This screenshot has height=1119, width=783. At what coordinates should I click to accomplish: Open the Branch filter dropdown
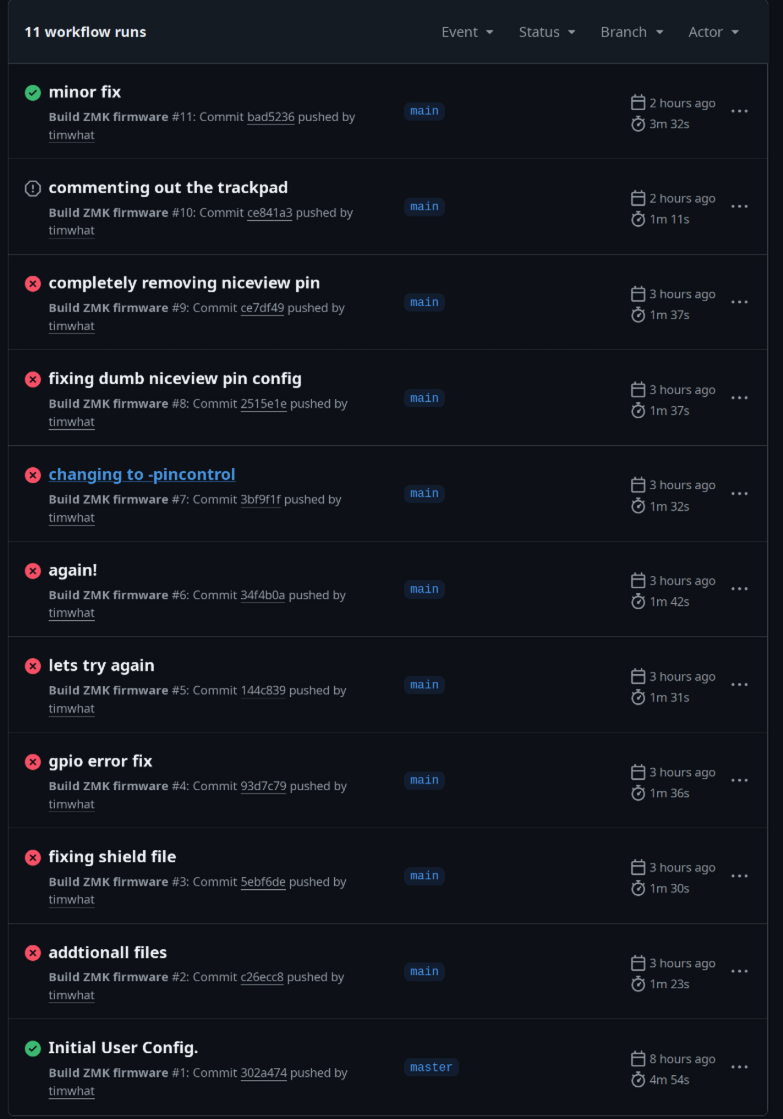[x=631, y=31]
